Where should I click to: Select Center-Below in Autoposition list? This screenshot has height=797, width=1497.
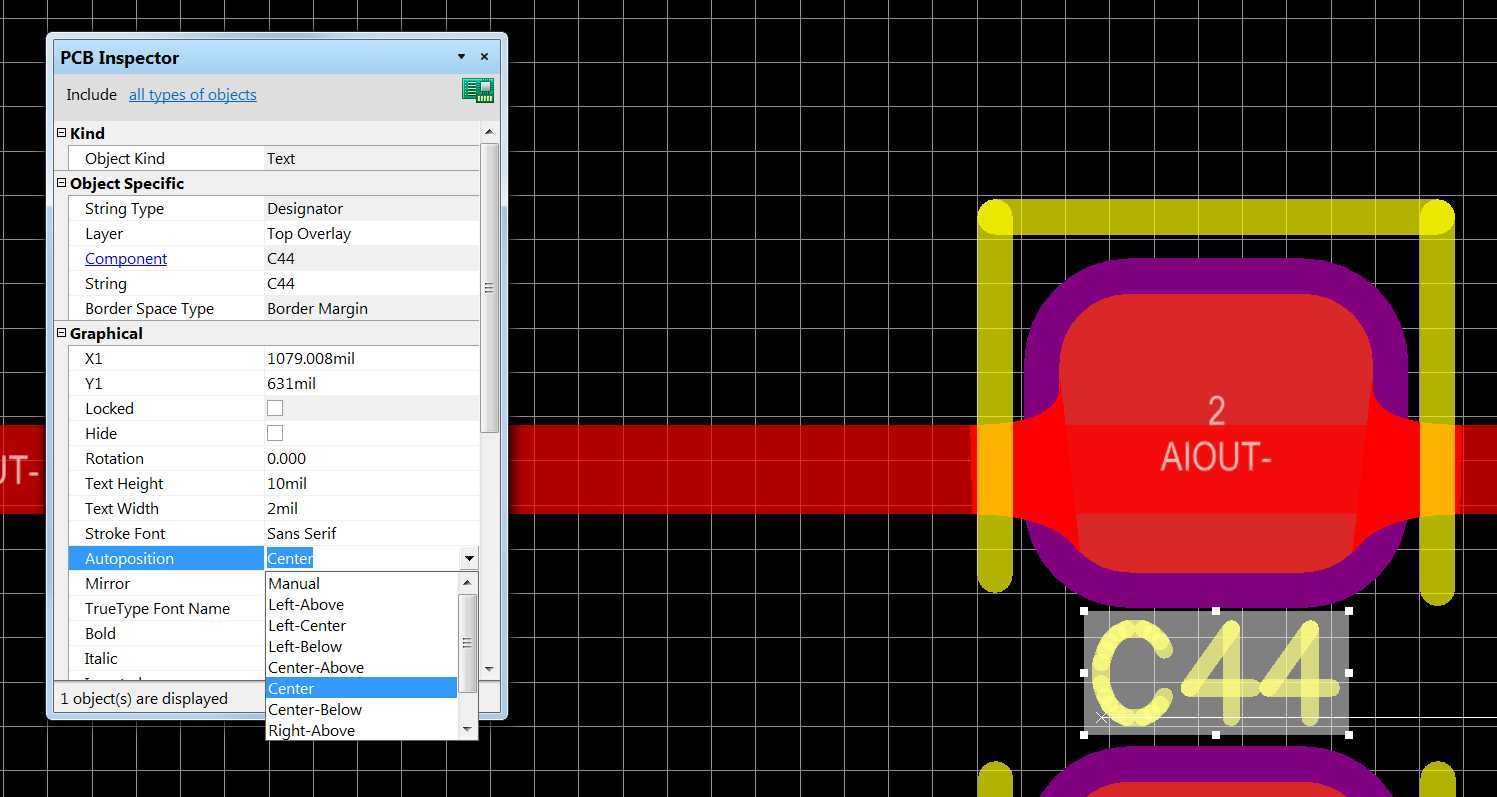[x=361, y=709]
